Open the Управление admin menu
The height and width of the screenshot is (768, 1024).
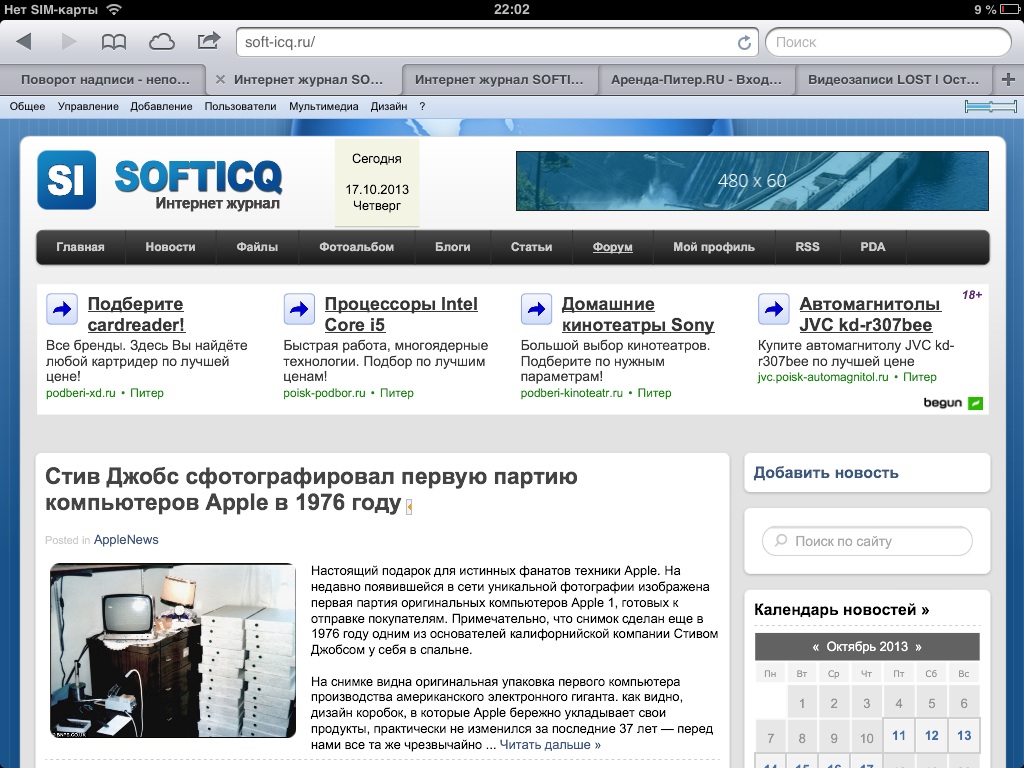88,106
